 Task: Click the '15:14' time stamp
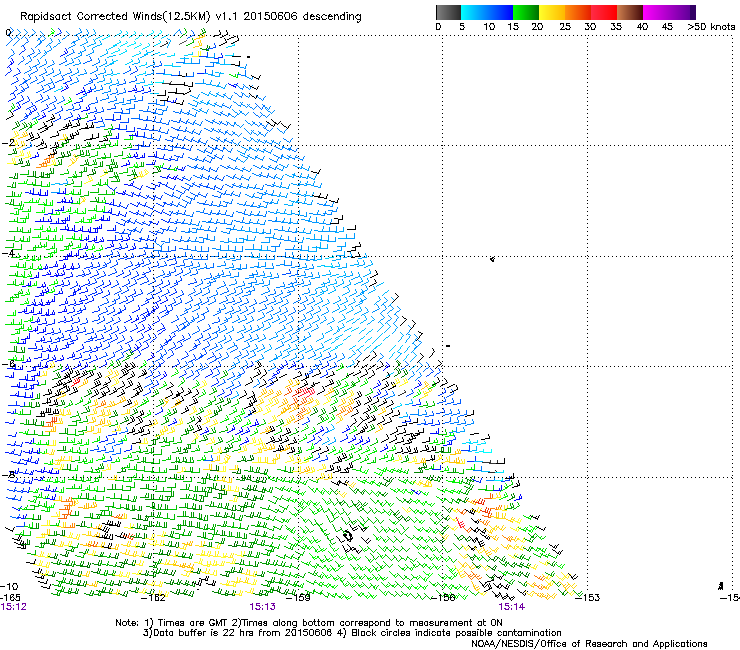[x=512, y=607]
